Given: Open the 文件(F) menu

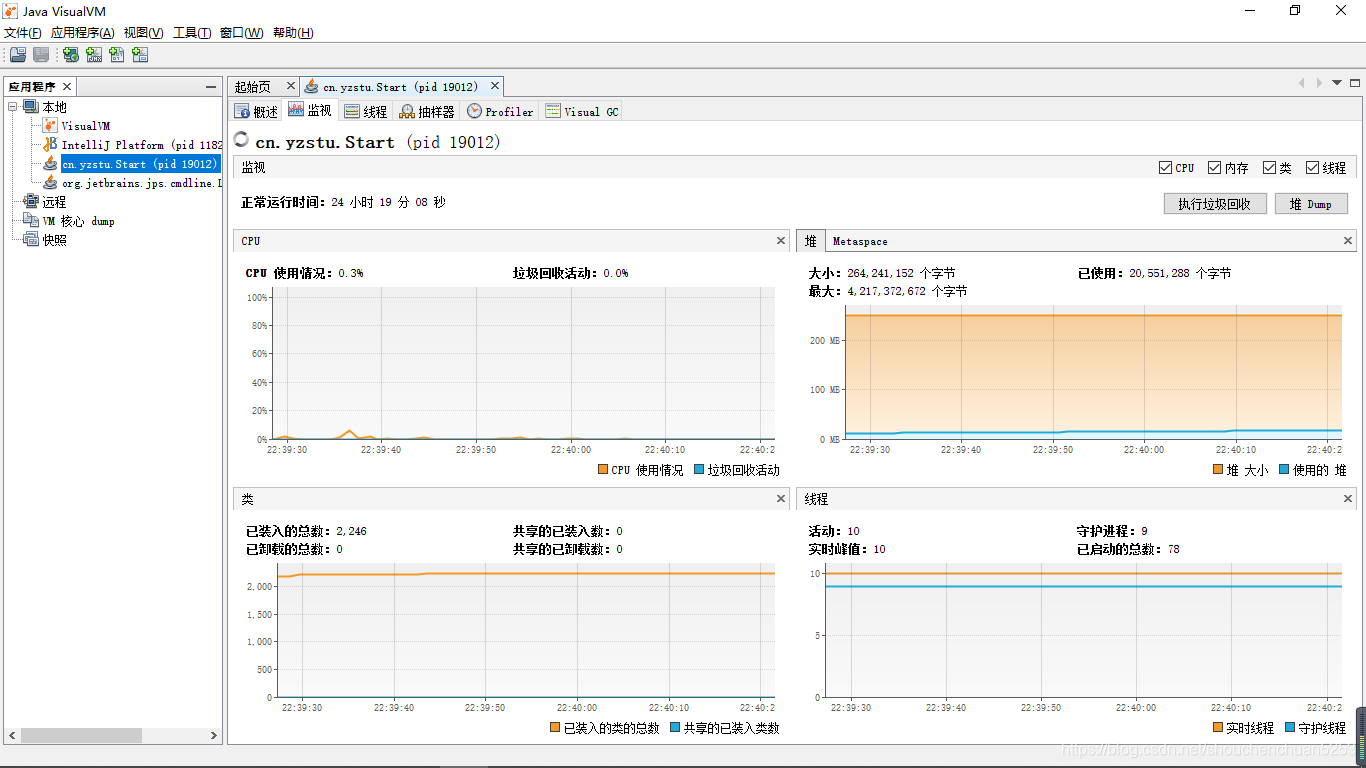Looking at the screenshot, I should pos(23,33).
